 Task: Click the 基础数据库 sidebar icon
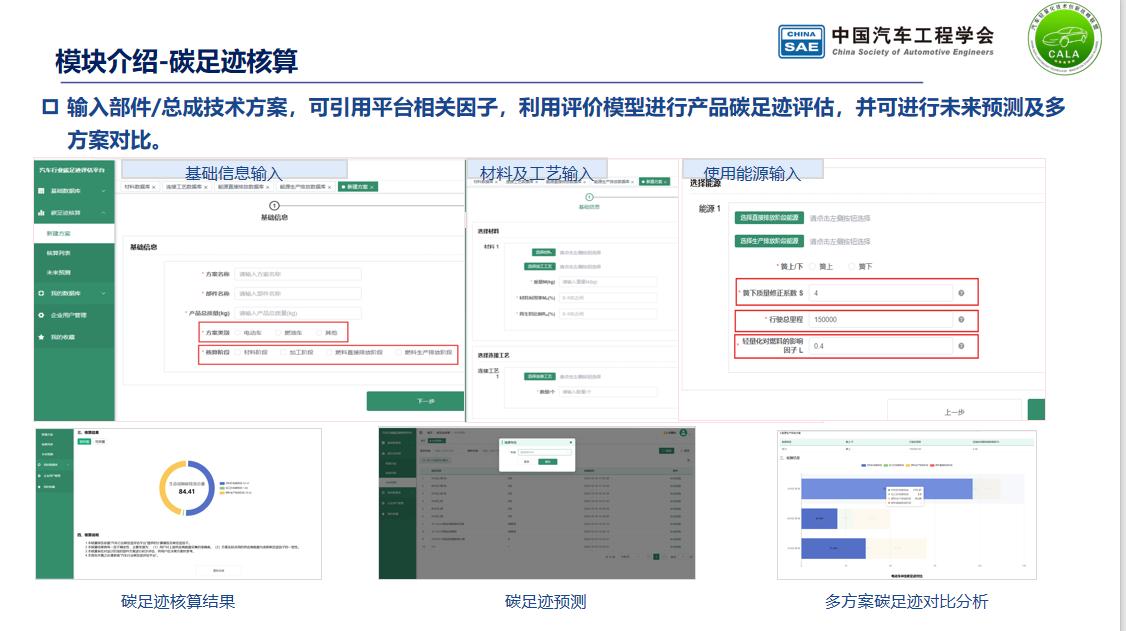tap(41, 190)
